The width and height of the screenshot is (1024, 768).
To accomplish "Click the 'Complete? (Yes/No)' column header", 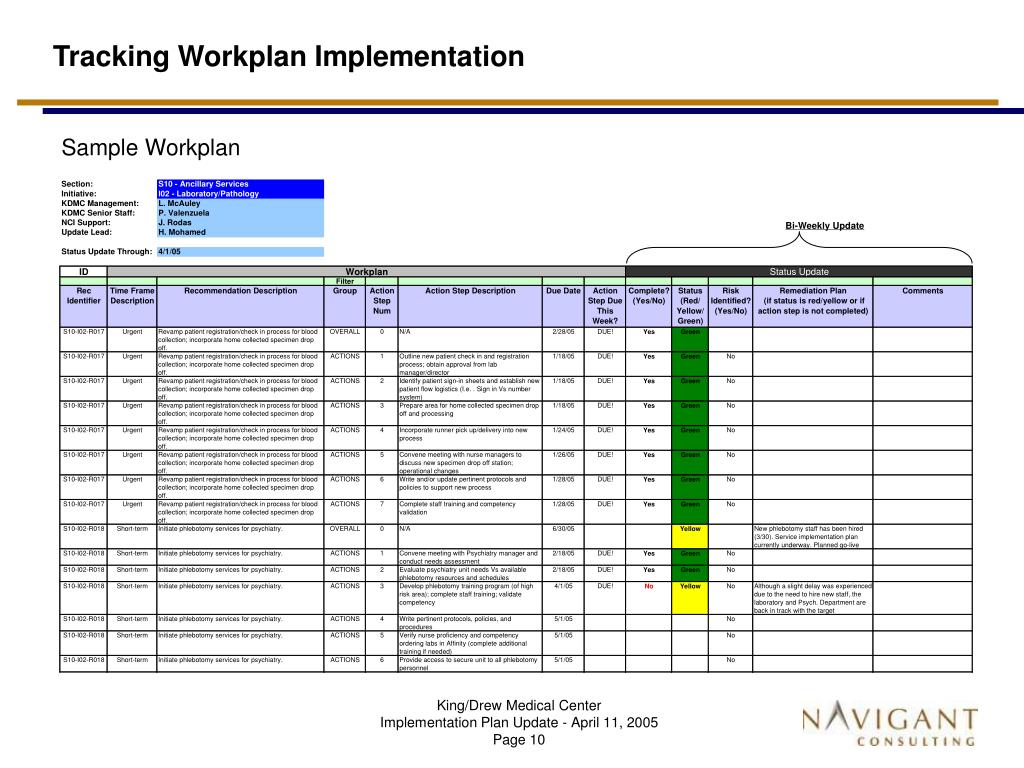I will tap(648, 306).
